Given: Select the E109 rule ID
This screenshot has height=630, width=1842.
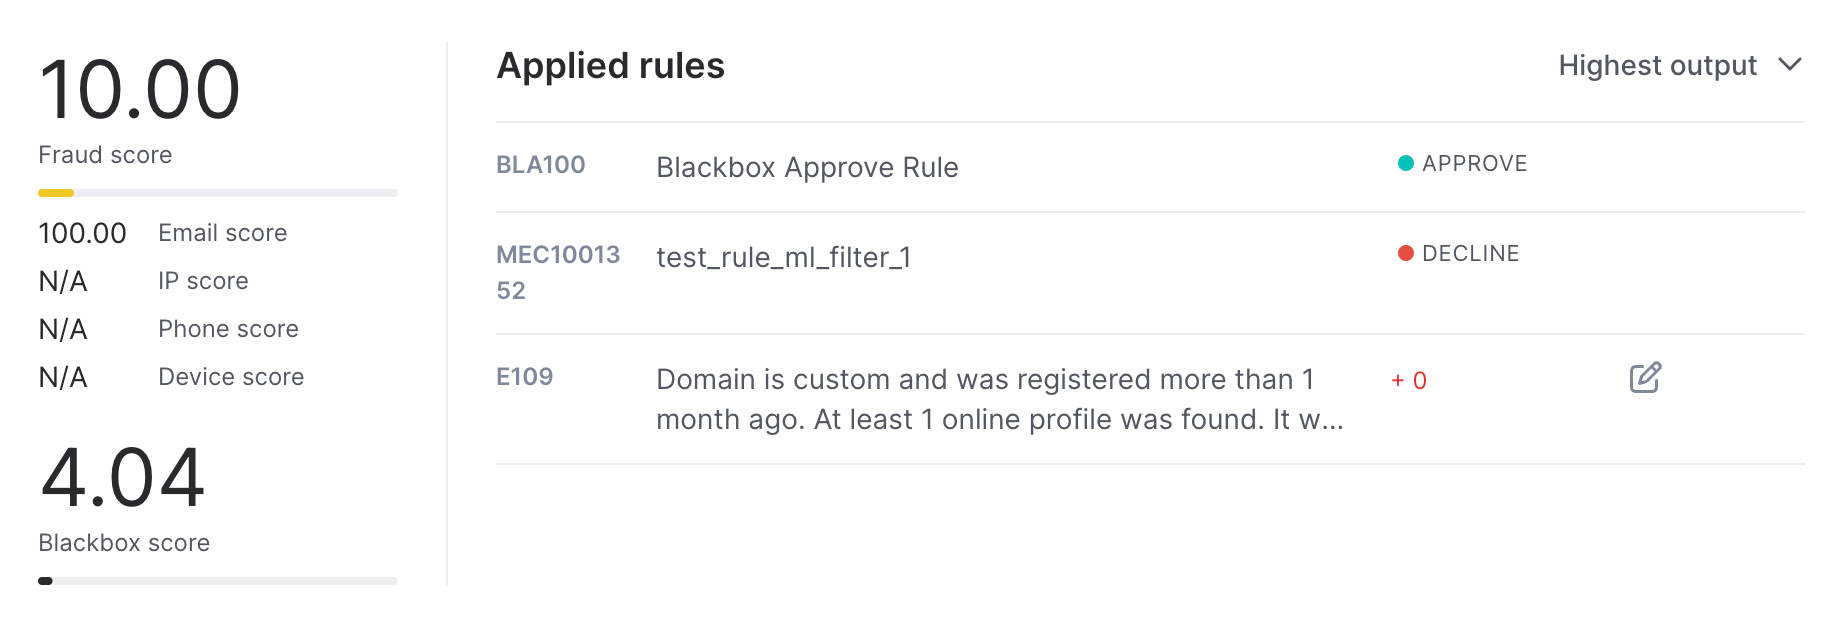Looking at the screenshot, I should (x=525, y=377).
